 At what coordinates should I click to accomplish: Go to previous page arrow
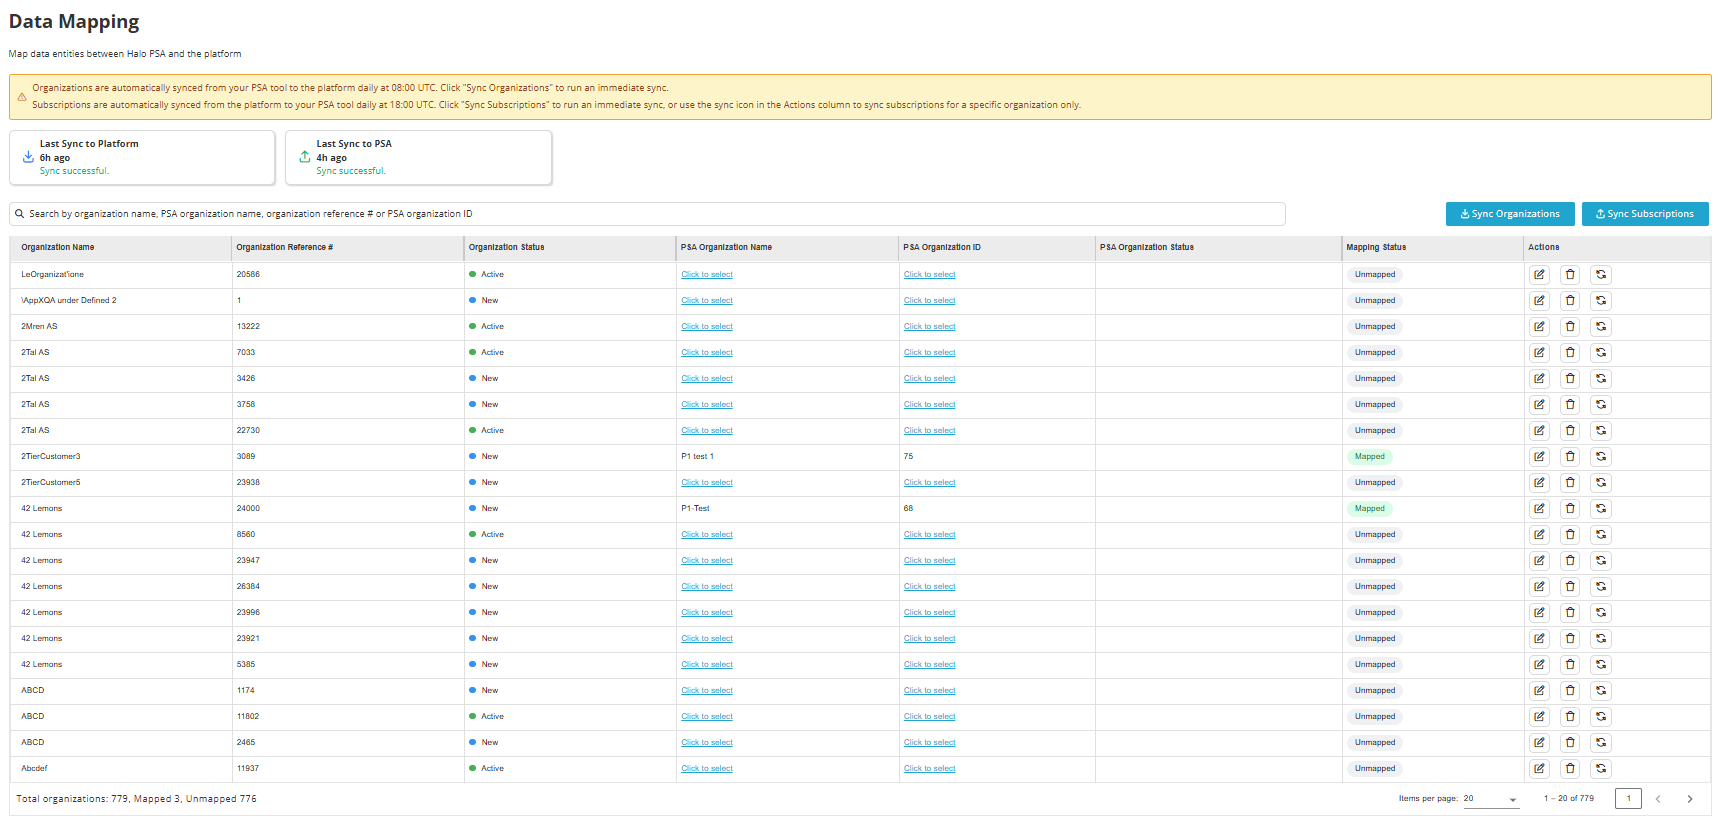click(1658, 799)
